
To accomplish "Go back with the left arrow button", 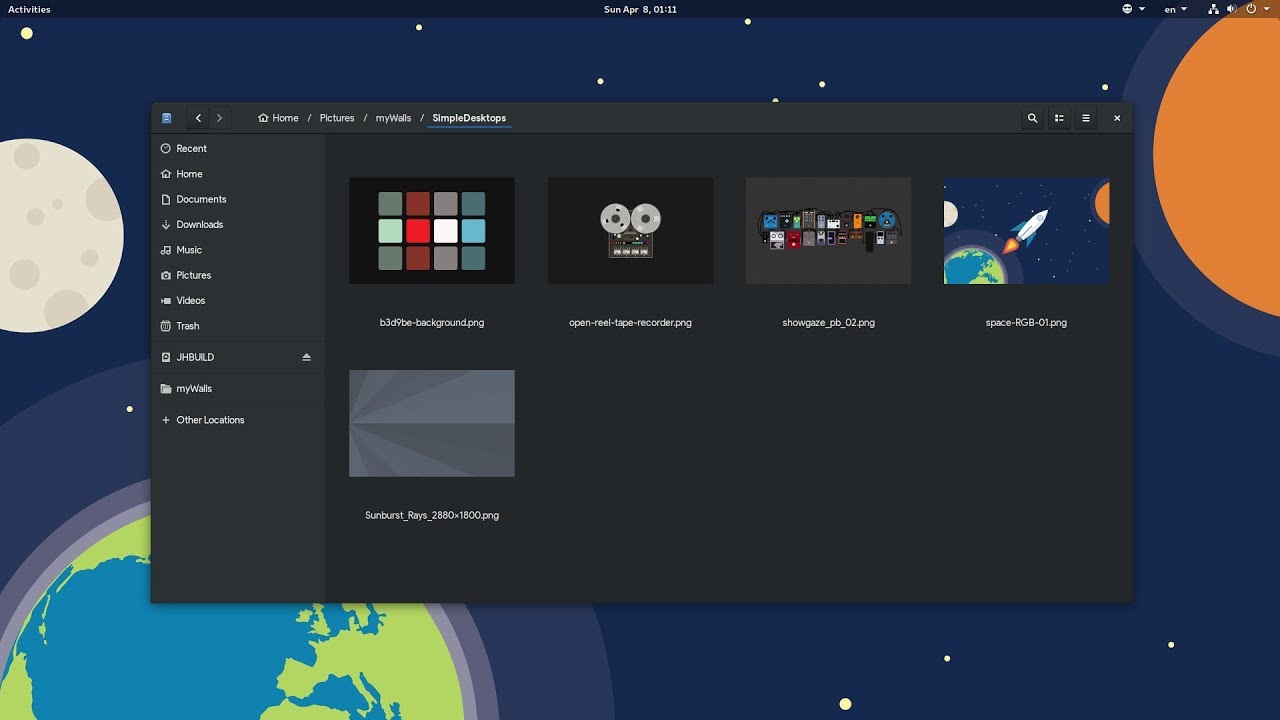I will point(198,118).
